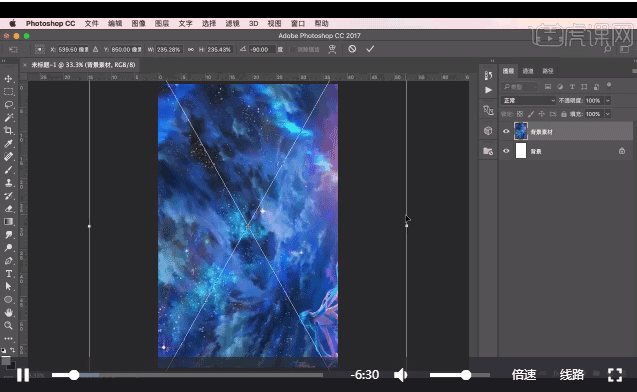This screenshot has width=637, height=392.
Task: Expand the fill 100% dropdown arrow
Action: (608, 114)
